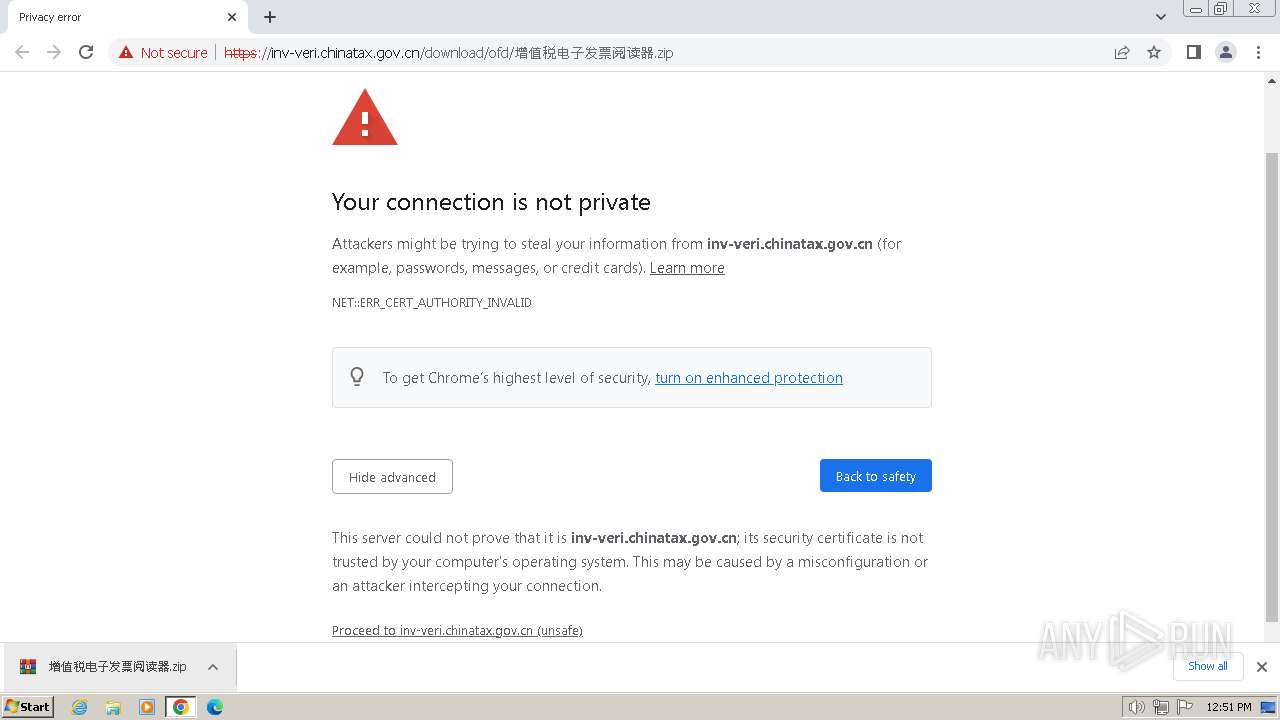Viewport: 1280px width, 720px height.
Task: Open tab search dropdown arrow
Action: (x=1160, y=17)
